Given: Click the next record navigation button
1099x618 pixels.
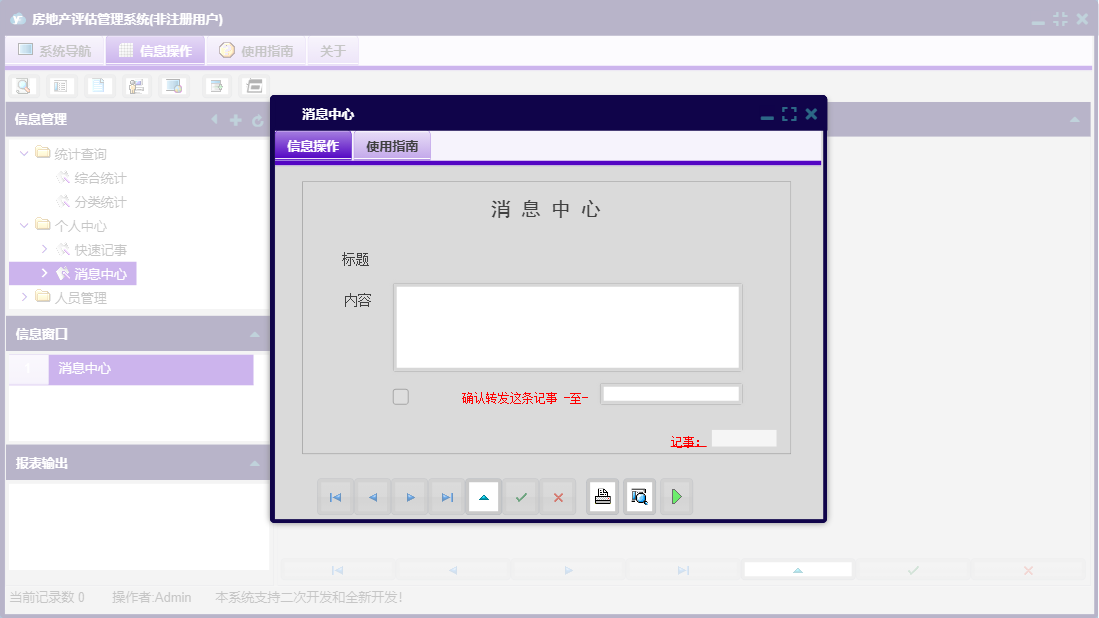Looking at the screenshot, I should point(409,496).
